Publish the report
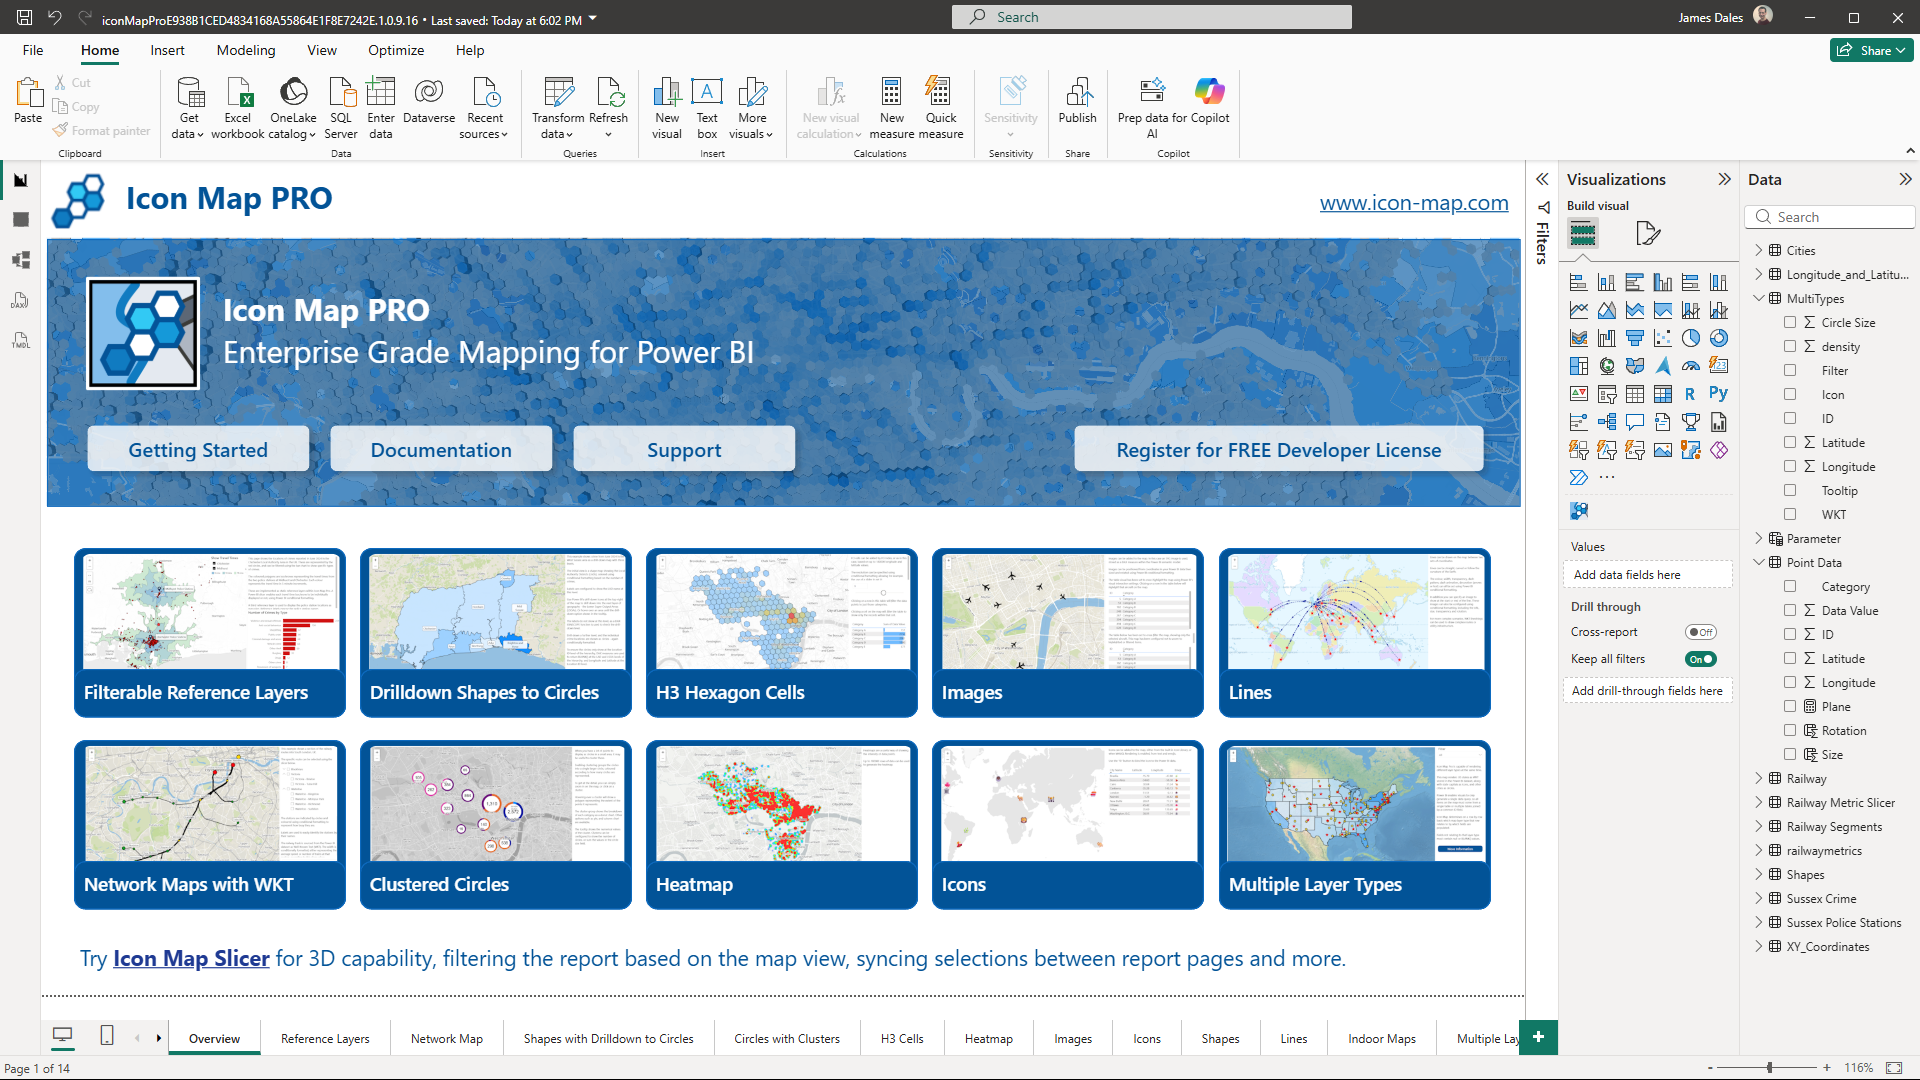Image resolution: width=1920 pixels, height=1080 pixels. 1077,107
